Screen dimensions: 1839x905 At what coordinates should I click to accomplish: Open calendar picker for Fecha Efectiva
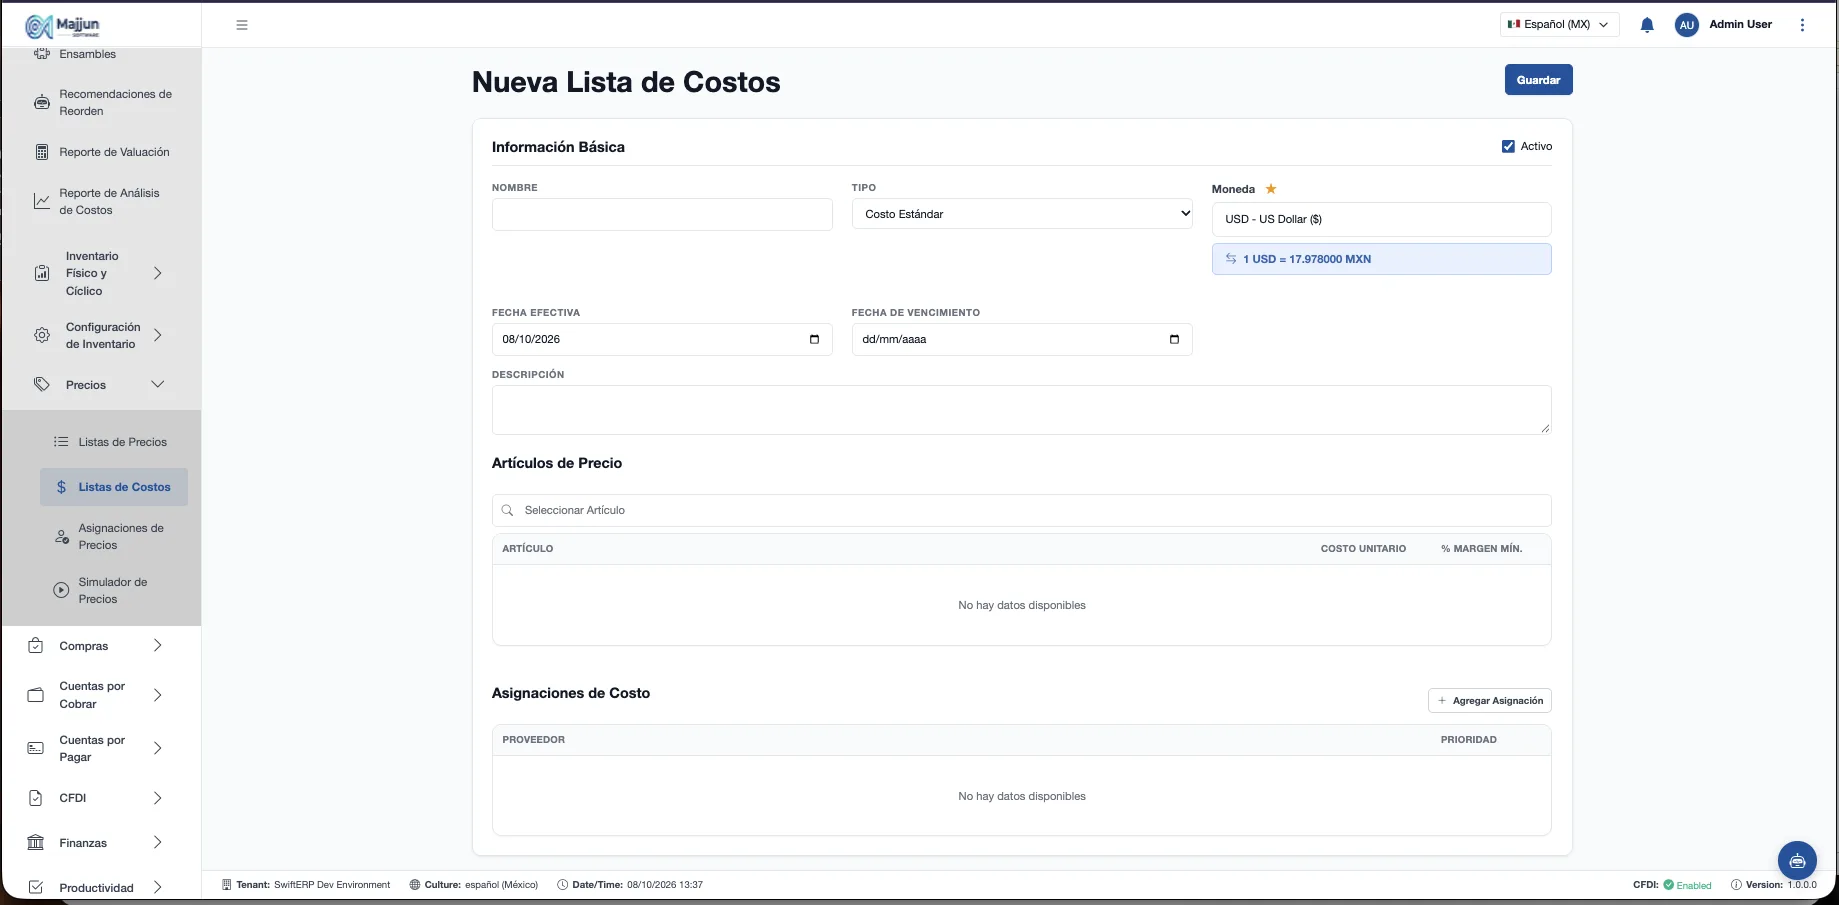pyautogui.click(x=814, y=339)
